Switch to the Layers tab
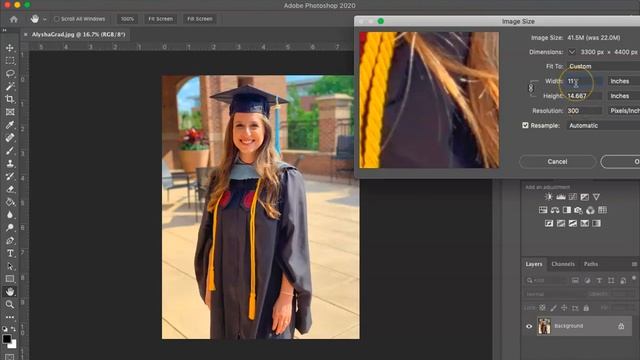 534,264
